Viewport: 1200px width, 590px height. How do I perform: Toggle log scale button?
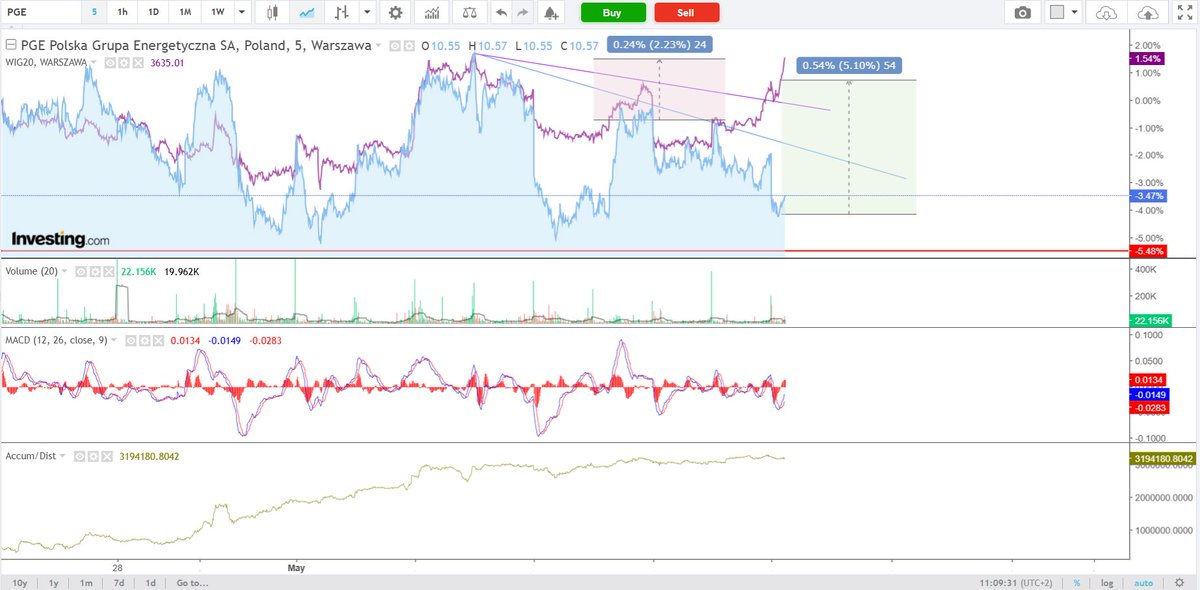(1106, 582)
